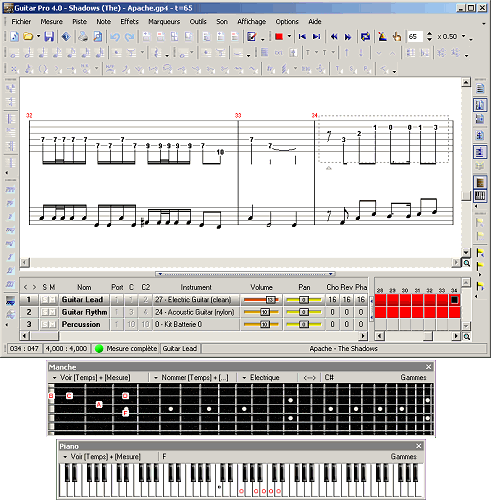Save the score with the floppy disk icon
This screenshot has width=491, height=500.
pyautogui.click(x=49, y=36)
